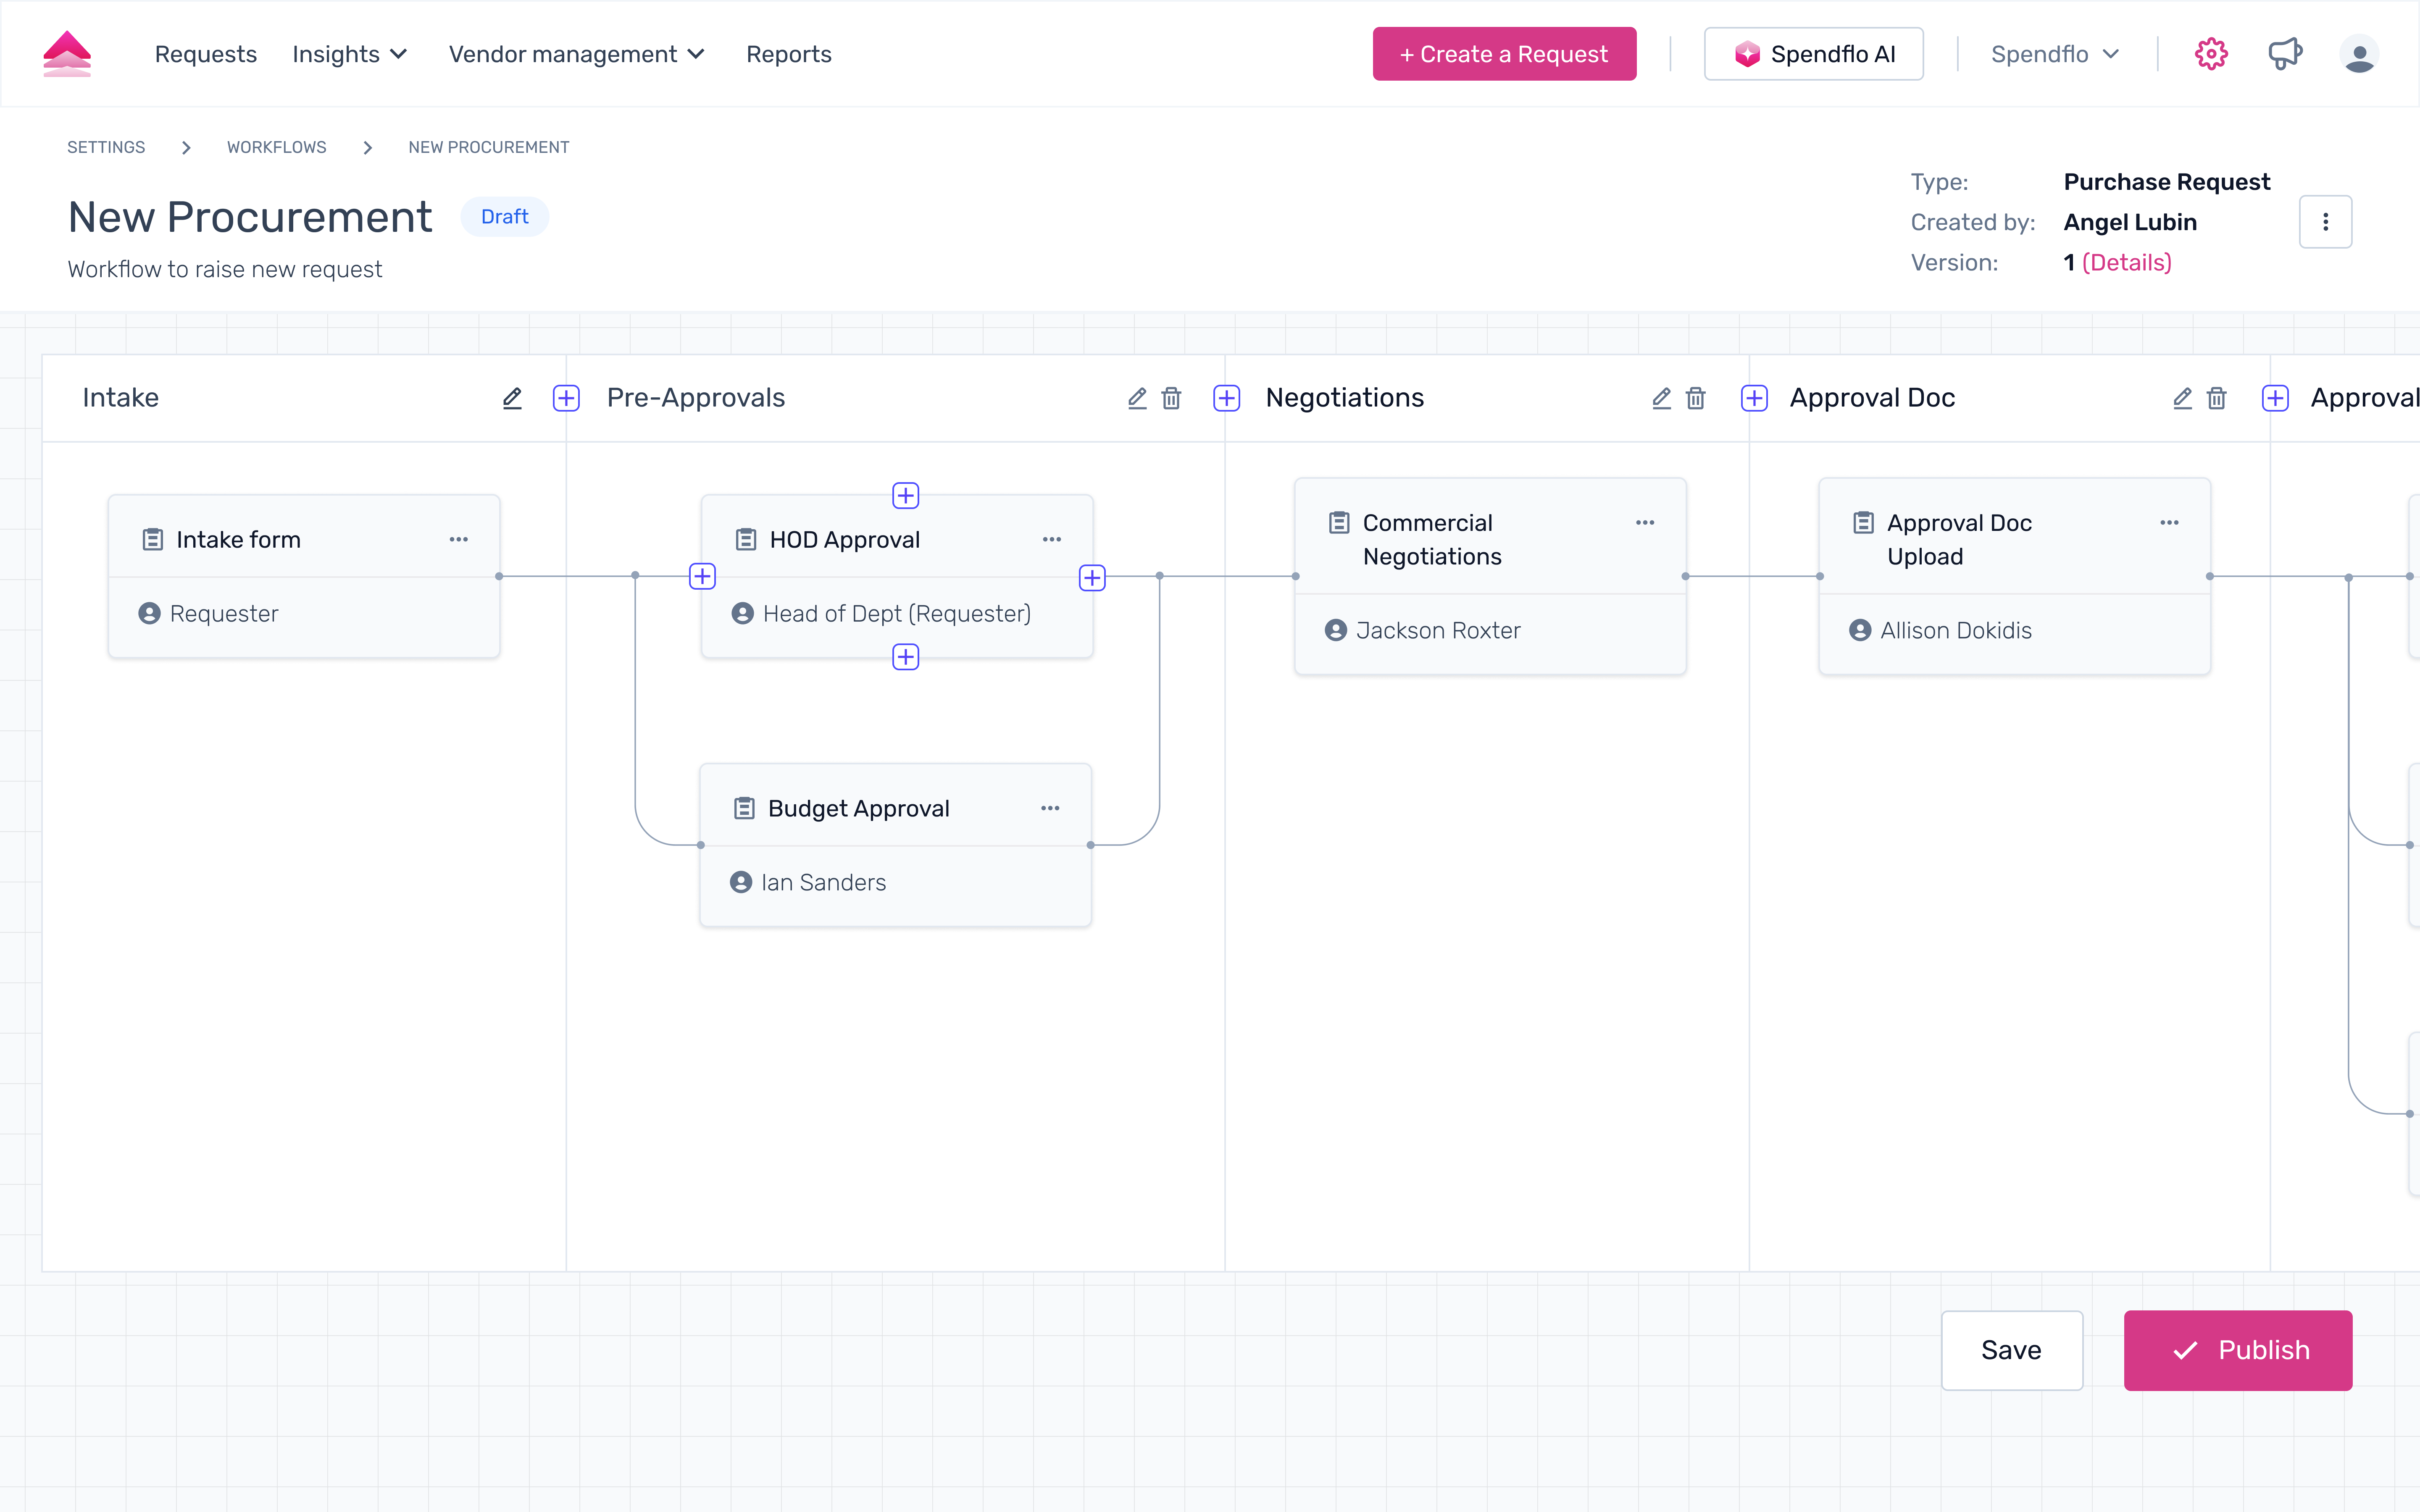Image resolution: width=2420 pixels, height=1512 pixels.
Task: Select the Intake form step card
Action: coord(304,576)
